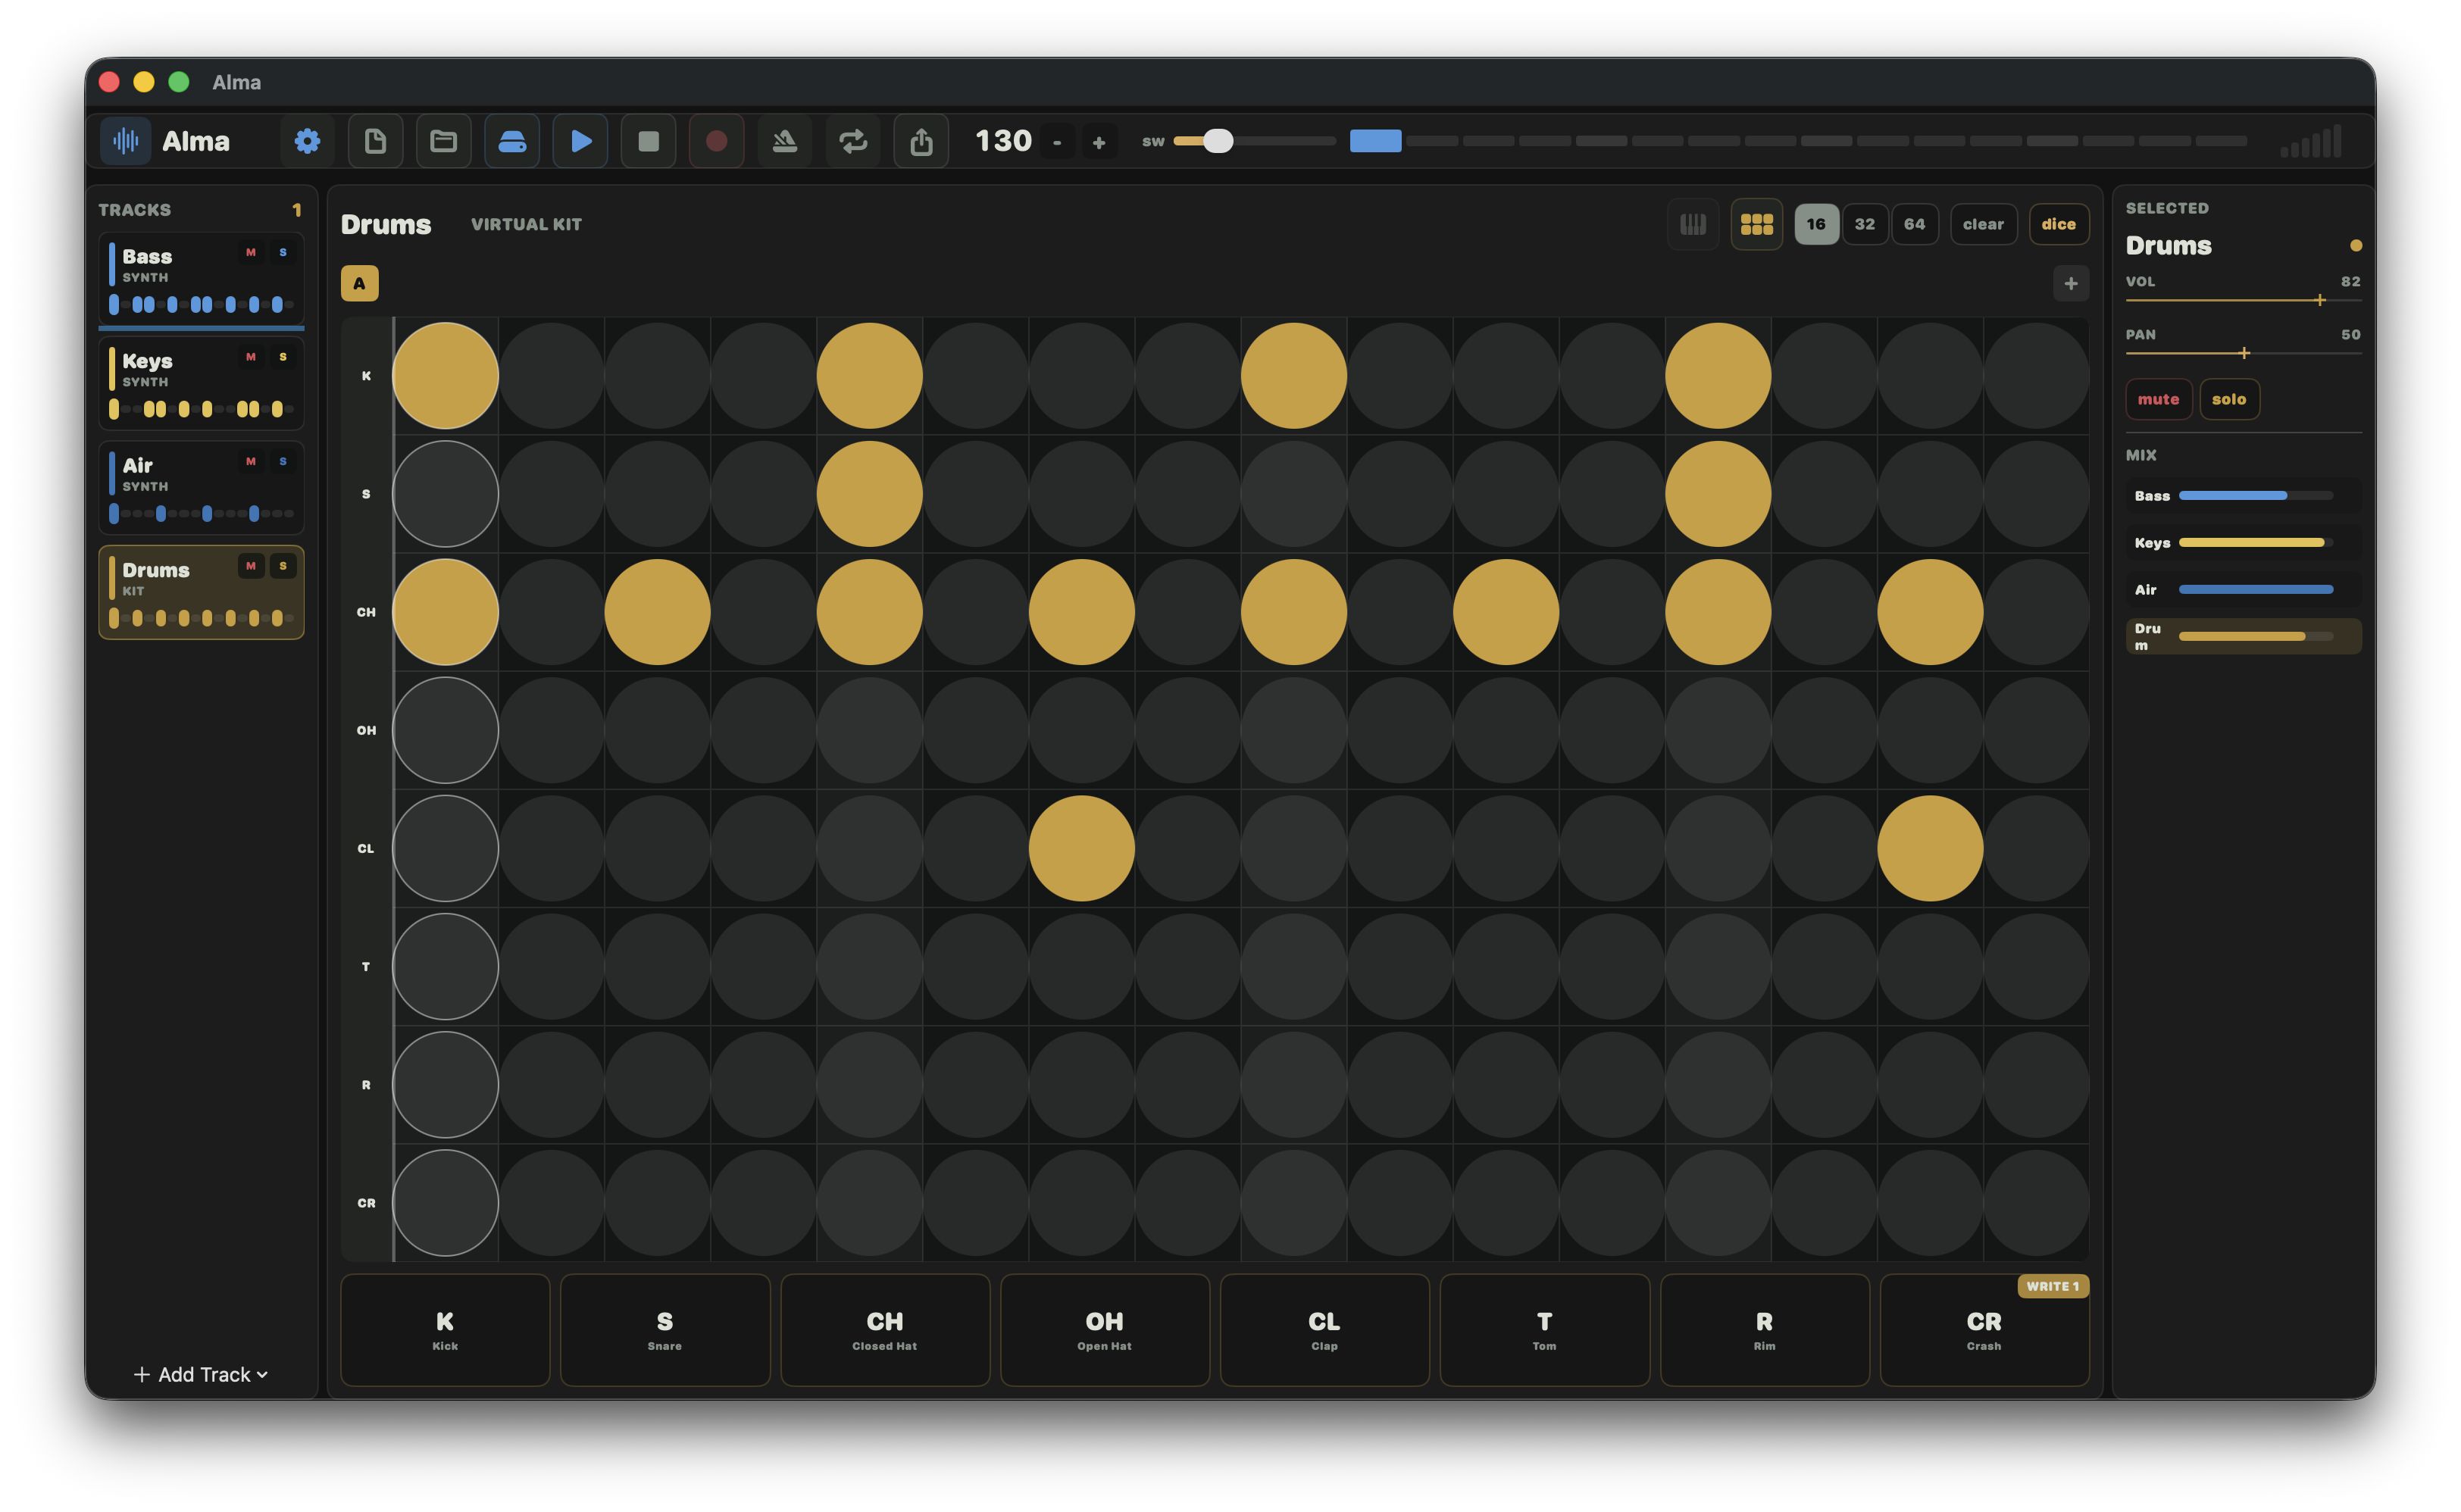
Task: Enable mute on the selected Drums track
Action: tap(2159, 399)
